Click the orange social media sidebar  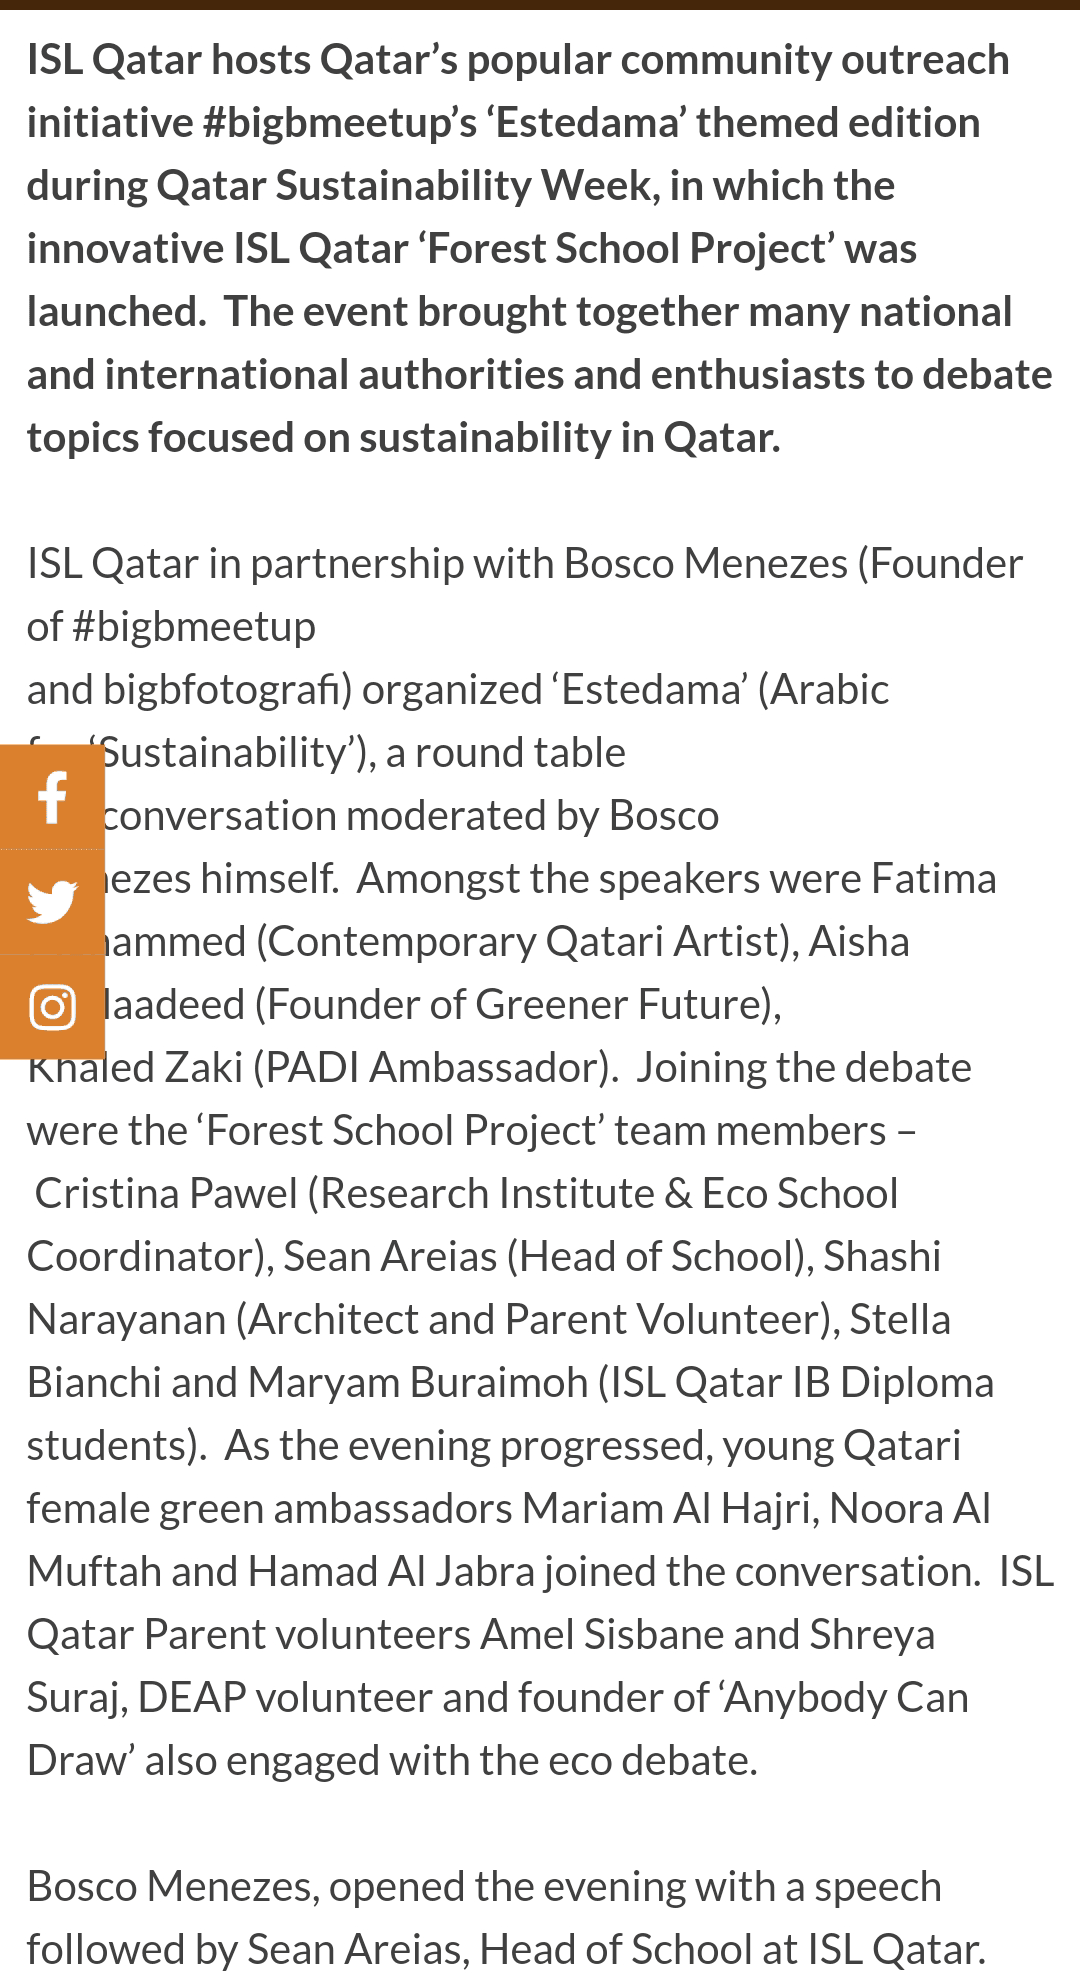[x=52, y=900]
